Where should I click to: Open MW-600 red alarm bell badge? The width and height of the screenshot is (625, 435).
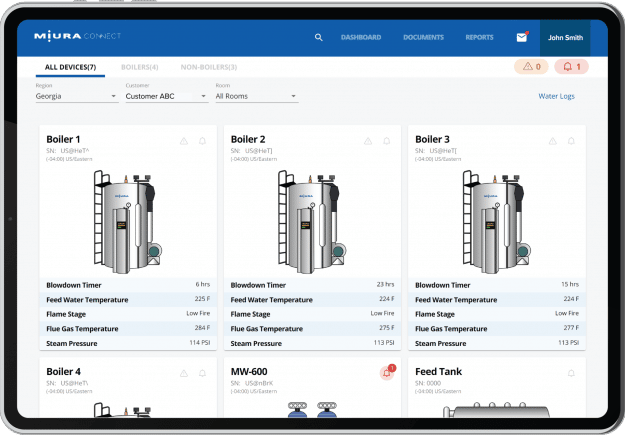click(387, 373)
